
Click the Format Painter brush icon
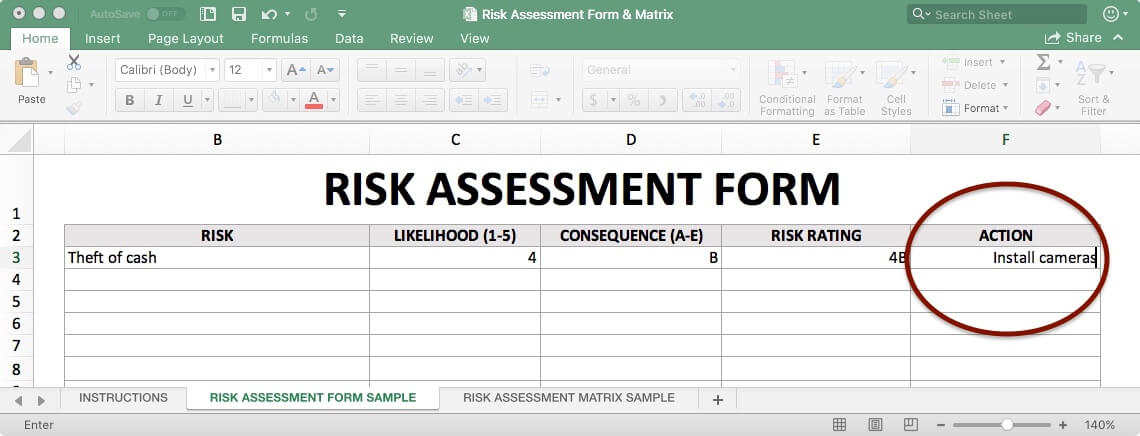74,108
